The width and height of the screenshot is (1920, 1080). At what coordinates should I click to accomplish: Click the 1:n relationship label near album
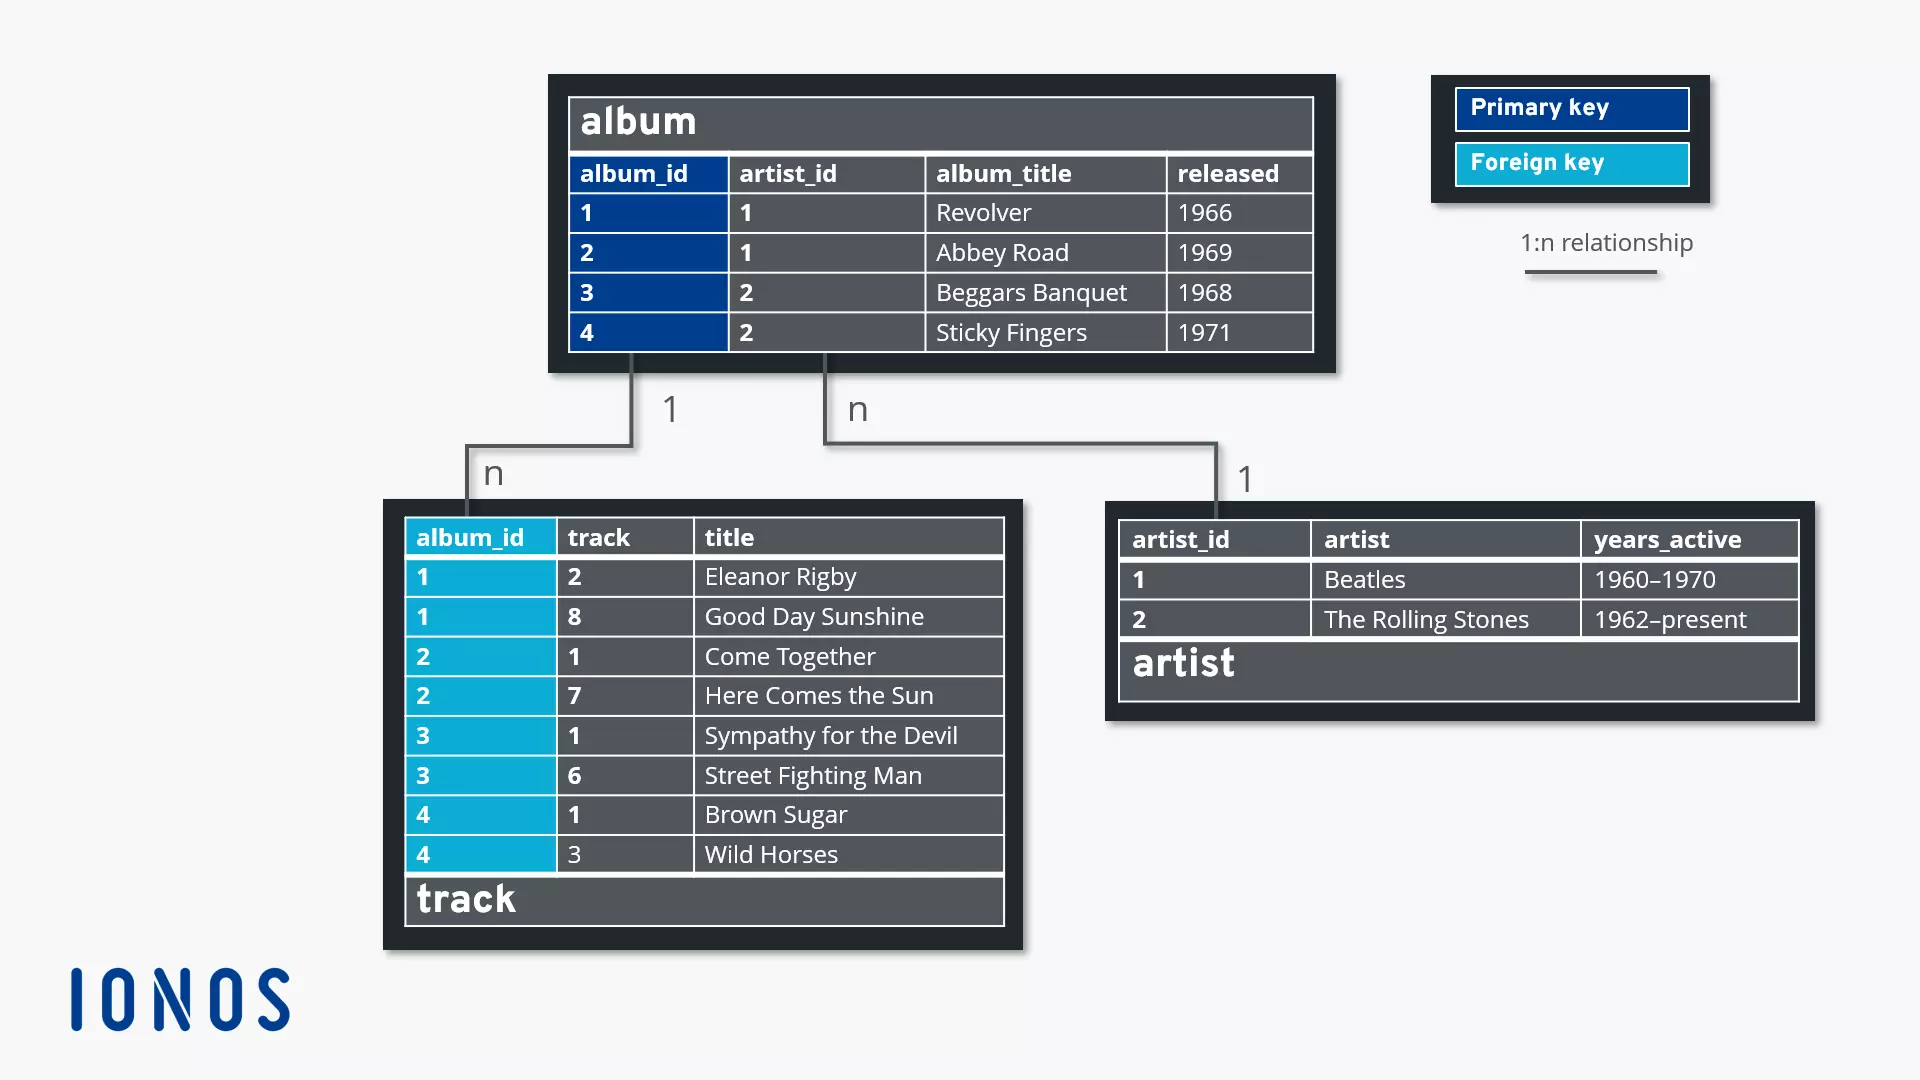[1605, 241]
